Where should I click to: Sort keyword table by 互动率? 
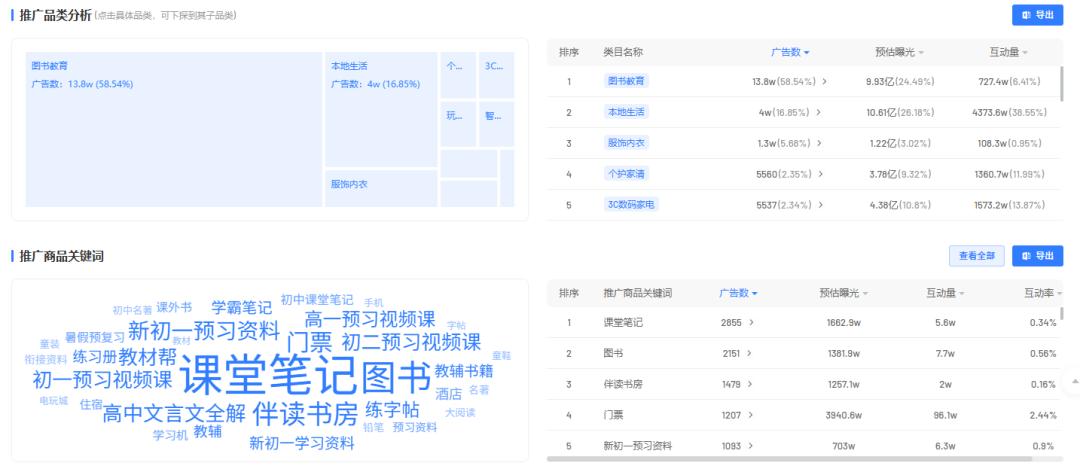point(1043,293)
